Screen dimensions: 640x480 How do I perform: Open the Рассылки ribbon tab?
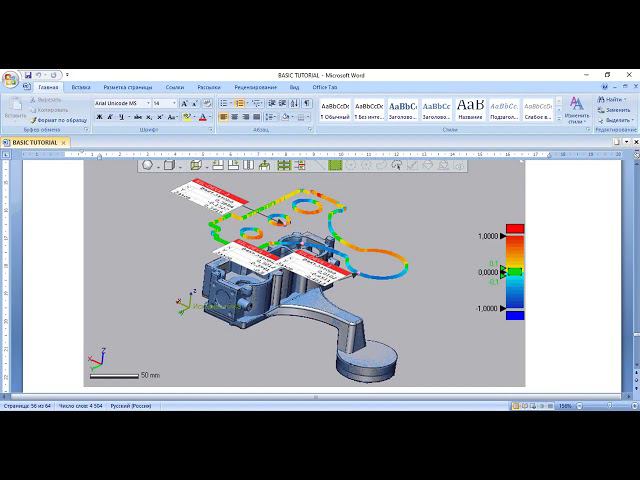pos(209,87)
